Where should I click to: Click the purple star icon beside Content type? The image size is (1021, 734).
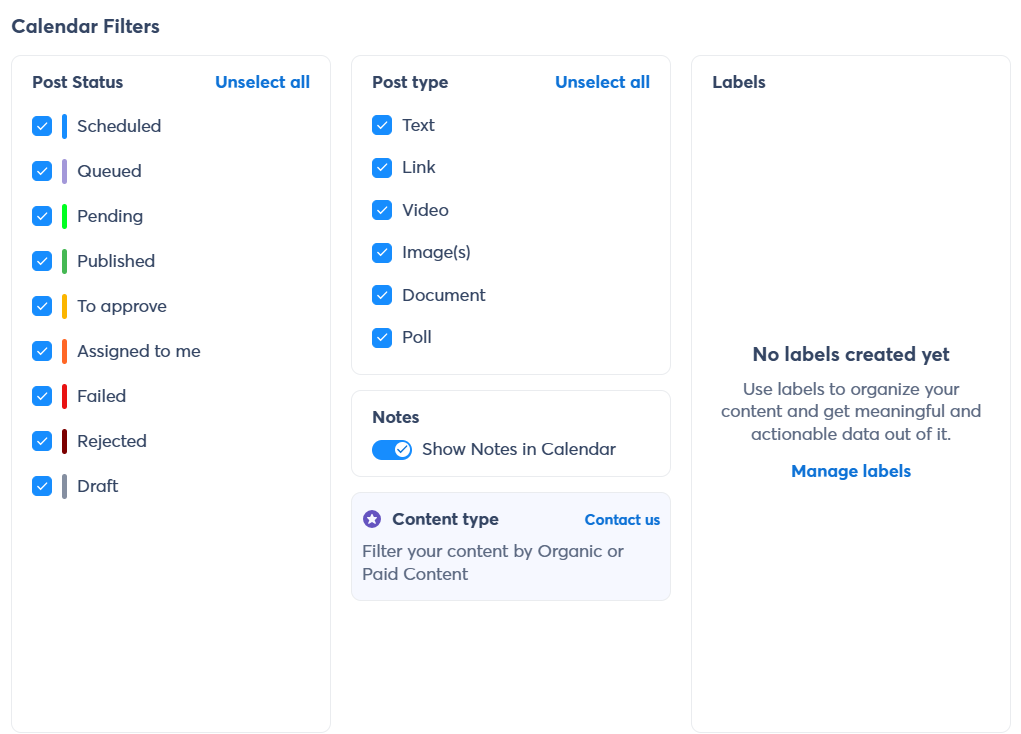coord(372,519)
